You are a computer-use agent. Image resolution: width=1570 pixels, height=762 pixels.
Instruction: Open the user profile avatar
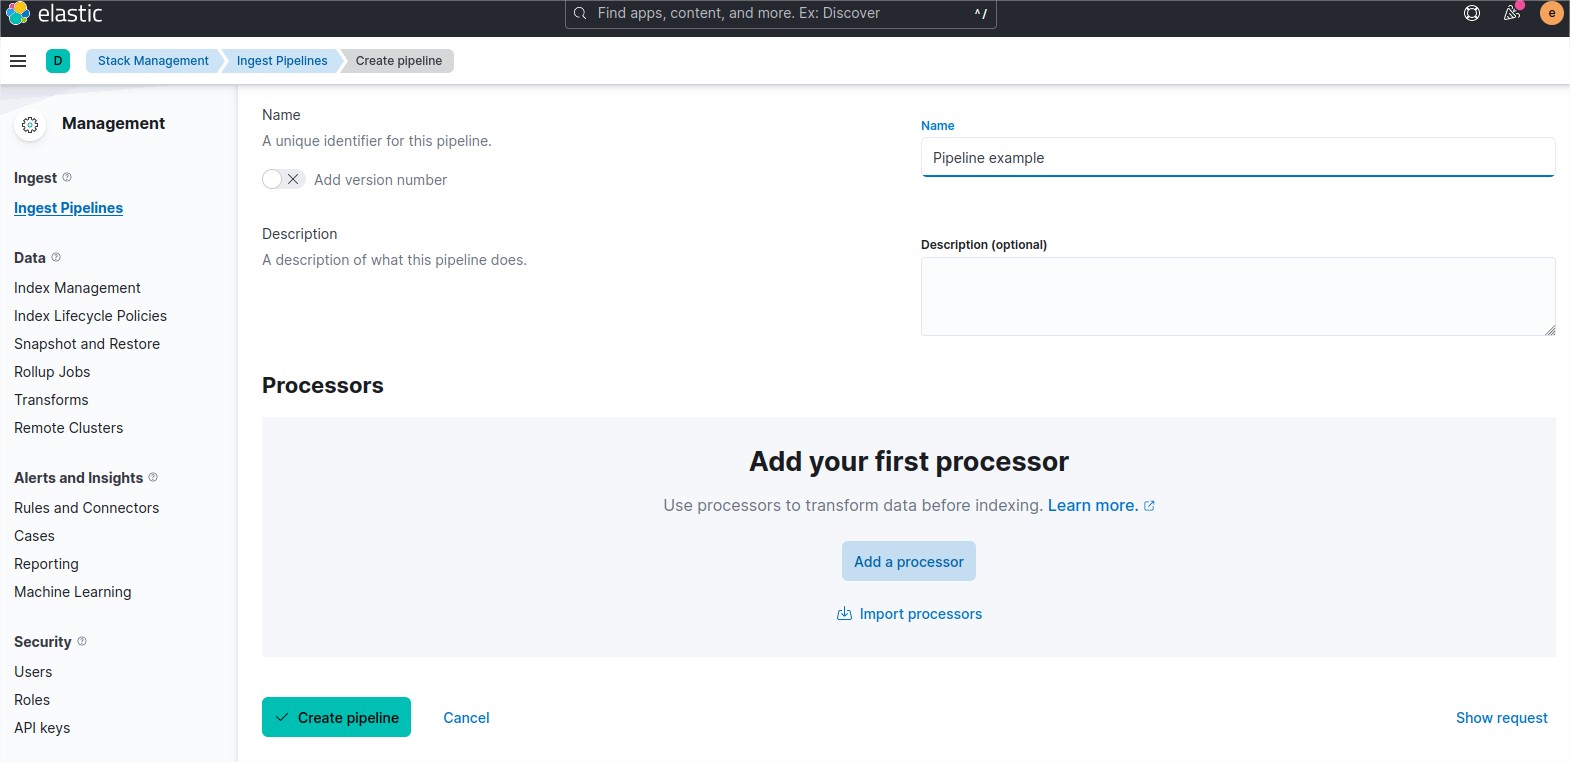point(1551,13)
